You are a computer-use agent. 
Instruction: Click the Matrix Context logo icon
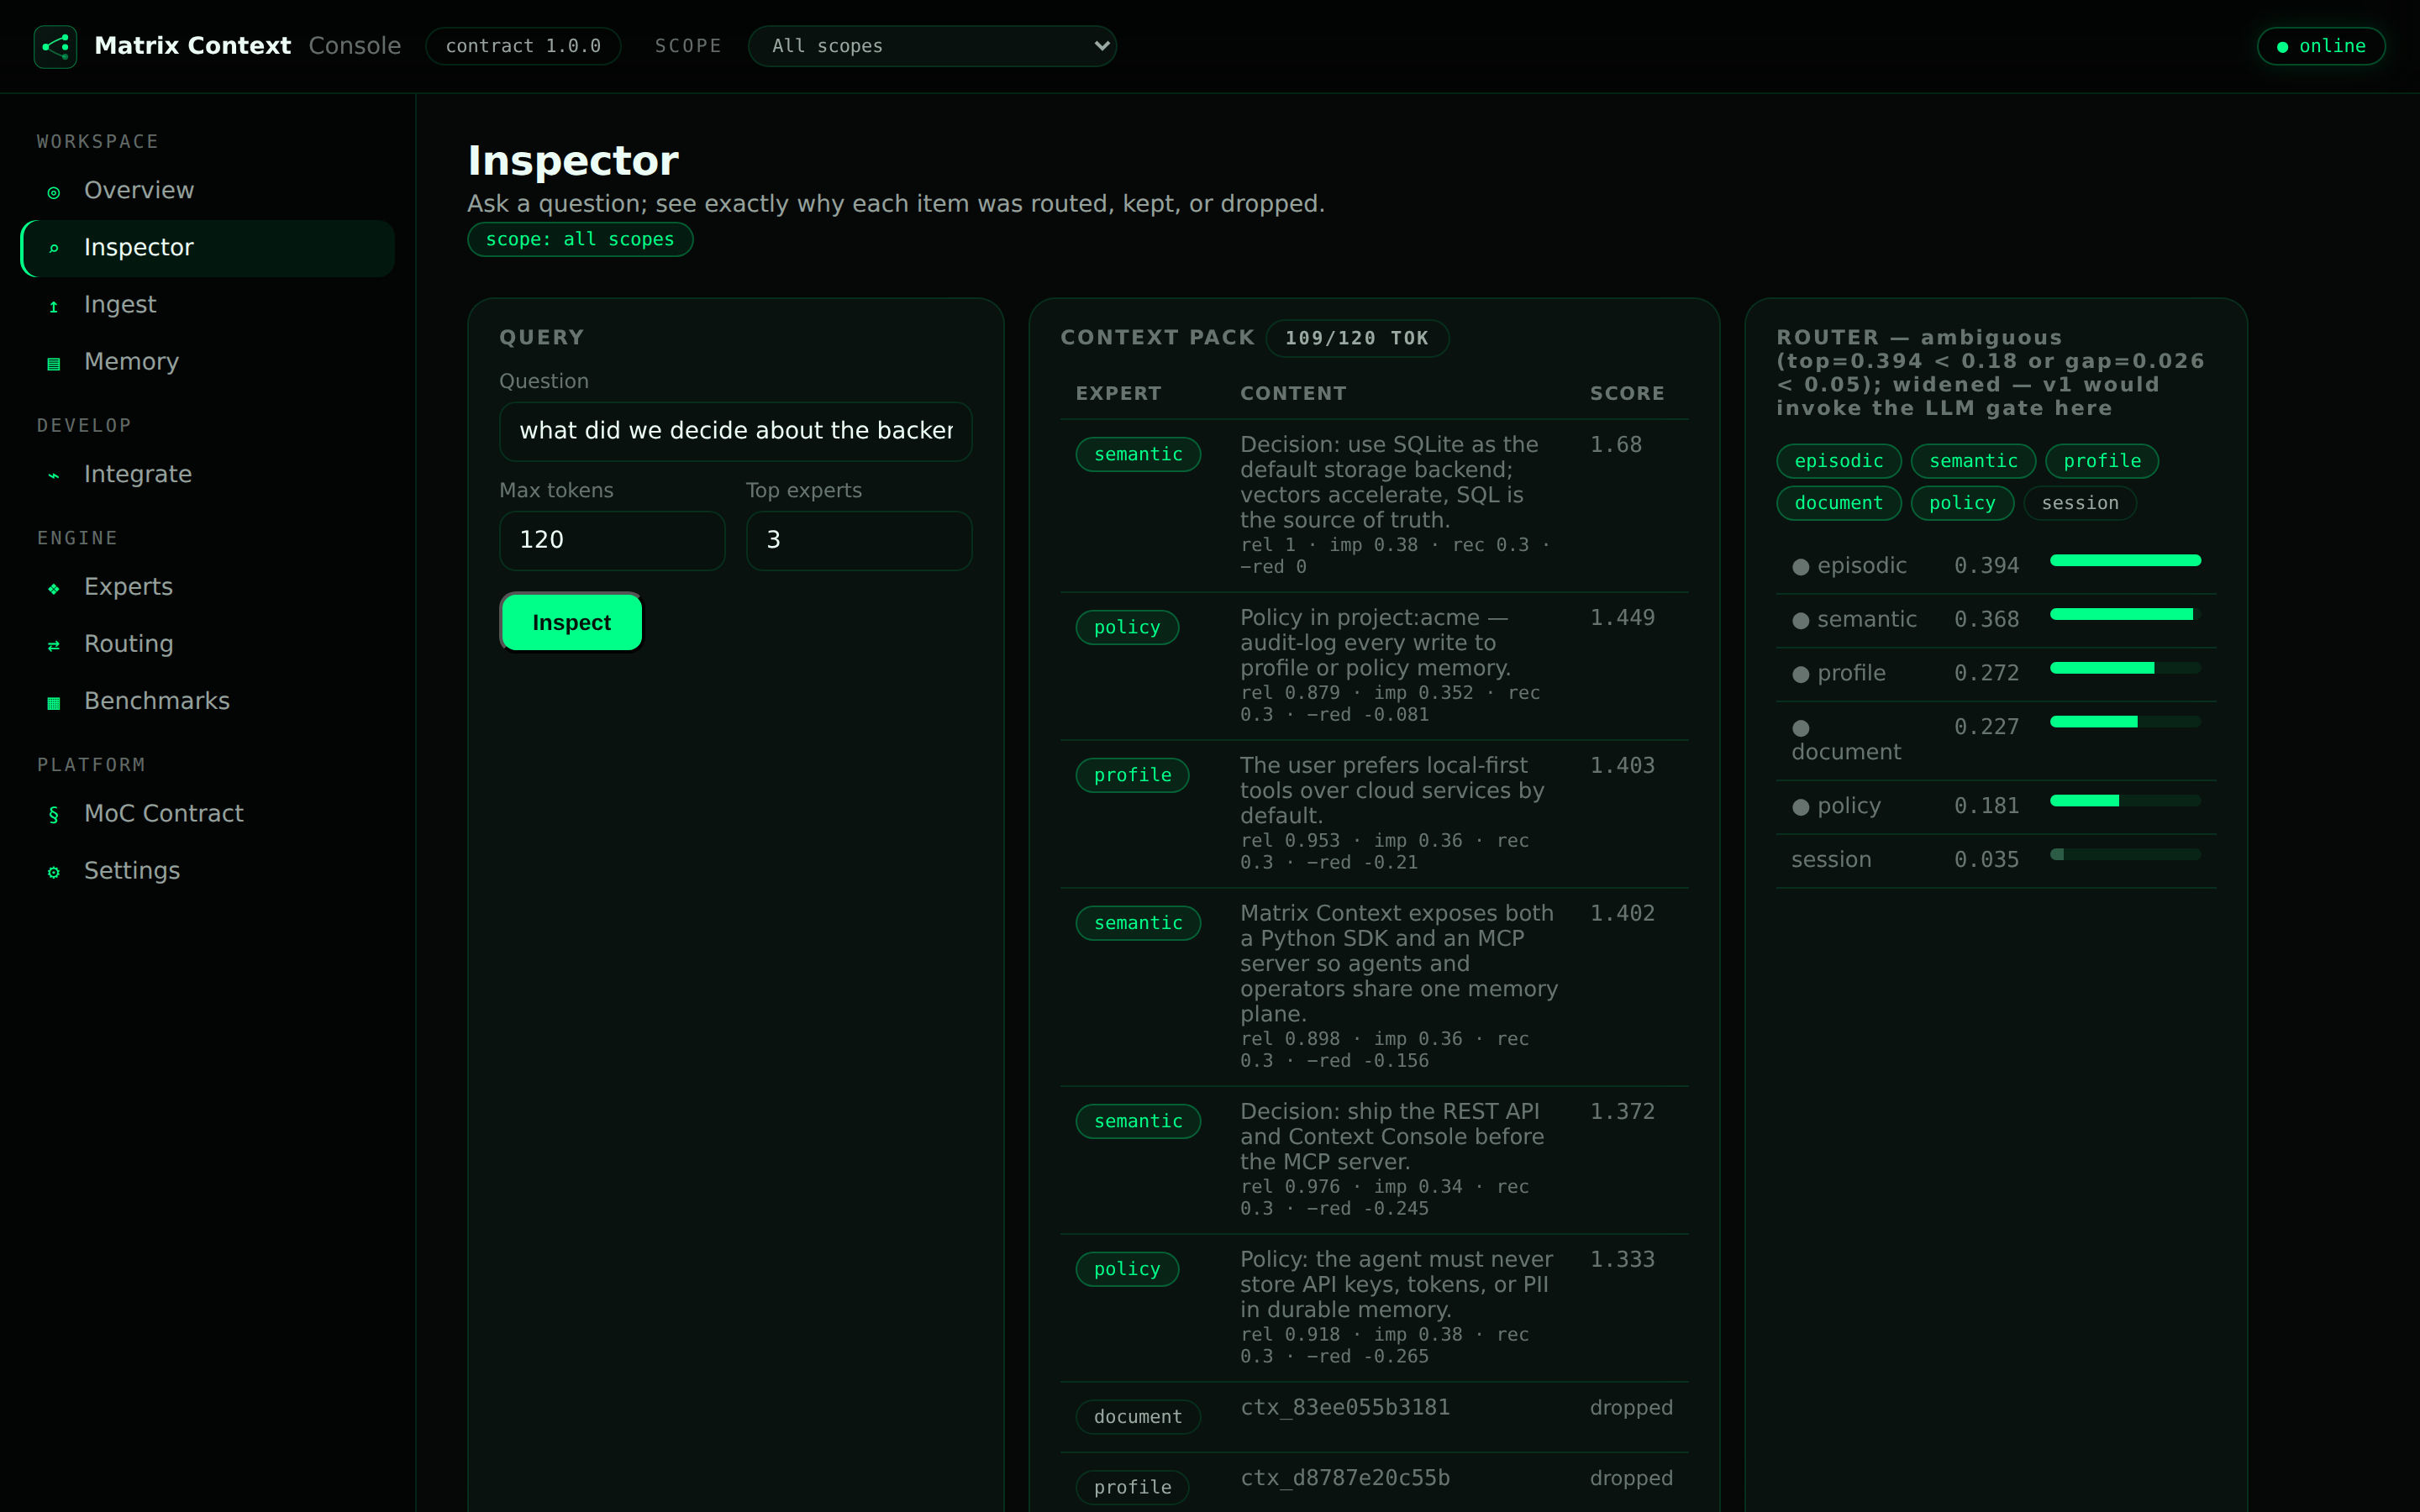(55, 46)
